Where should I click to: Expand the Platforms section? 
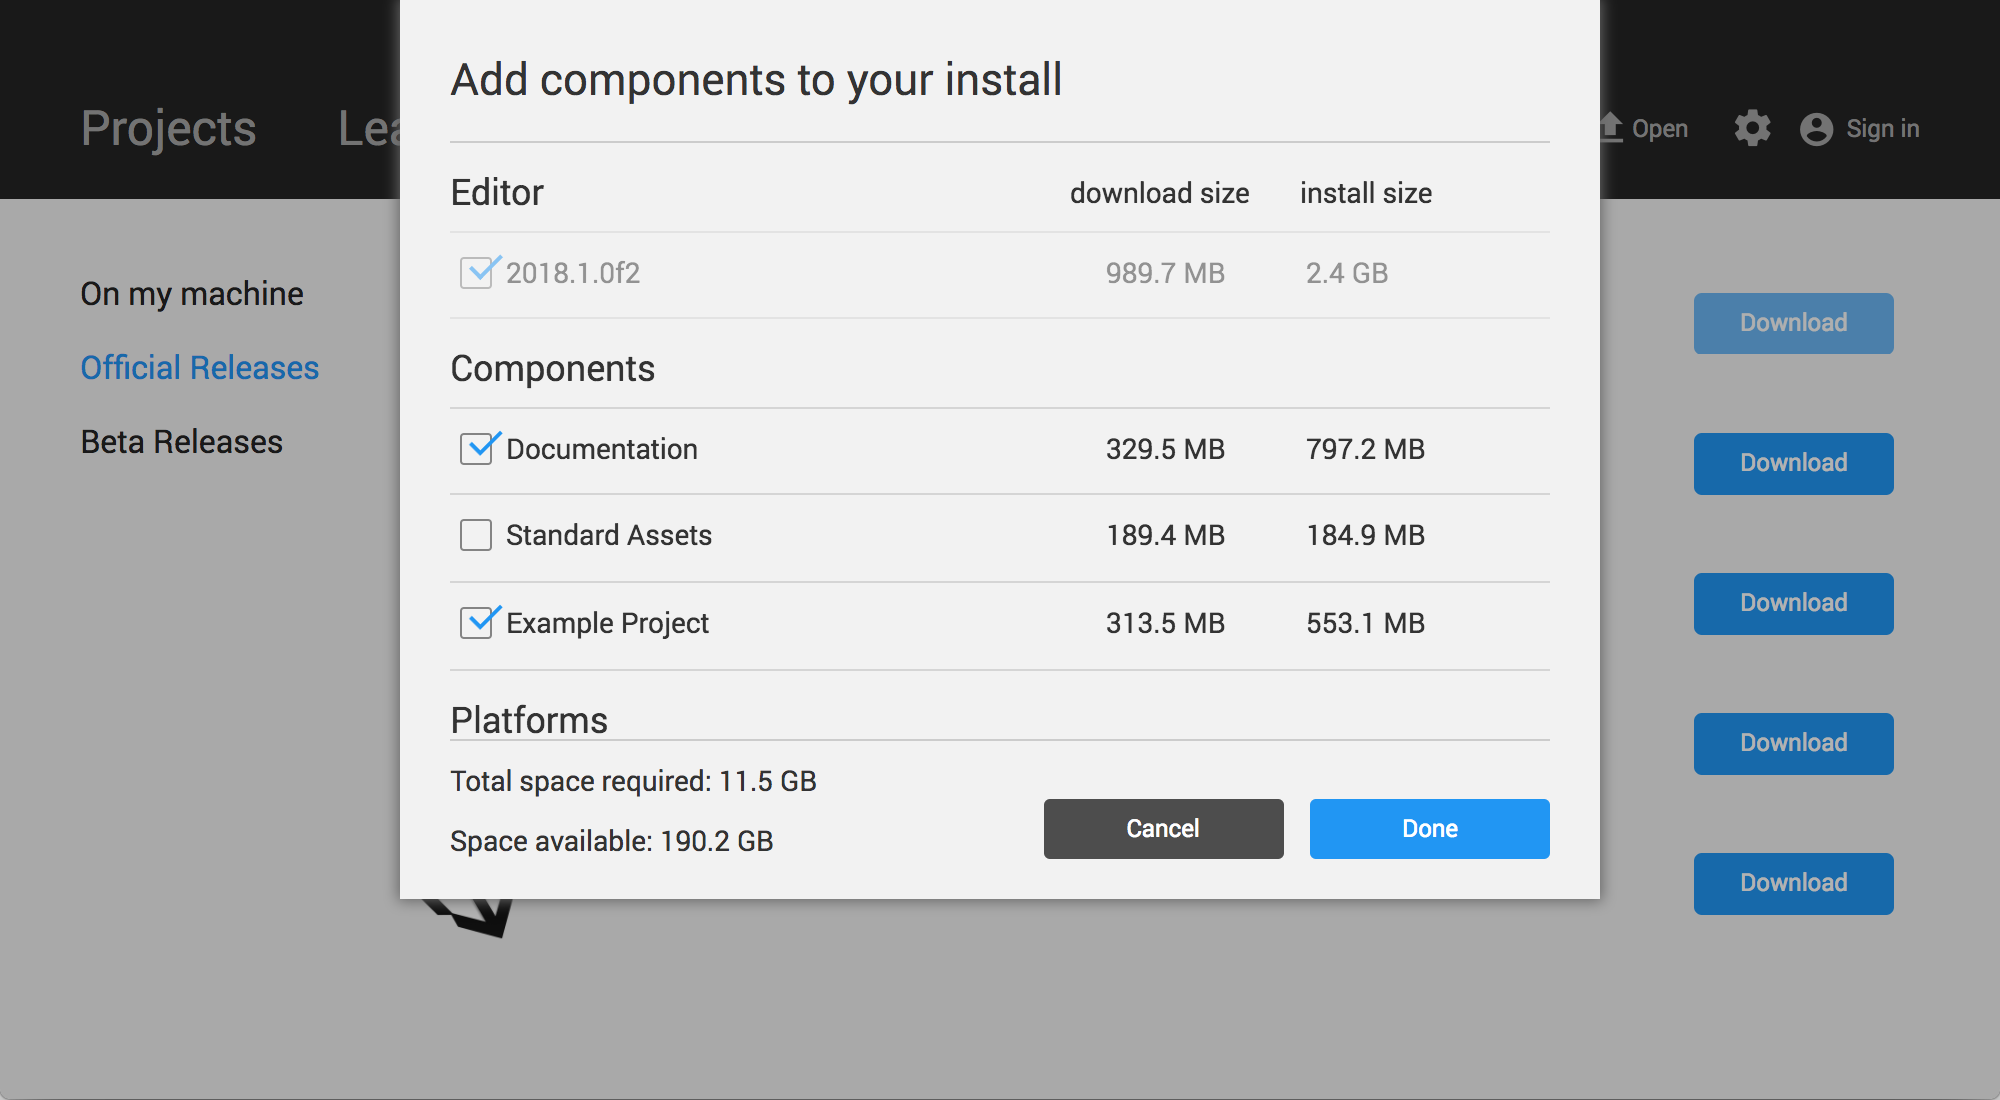point(528,718)
